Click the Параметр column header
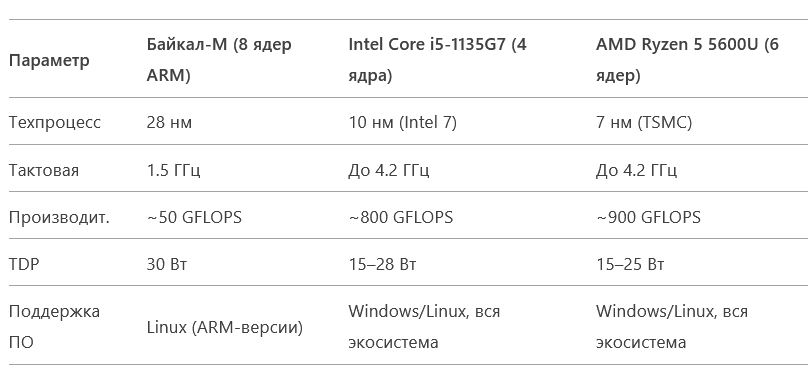The height and width of the screenshot is (376, 808). click(x=49, y=60)
